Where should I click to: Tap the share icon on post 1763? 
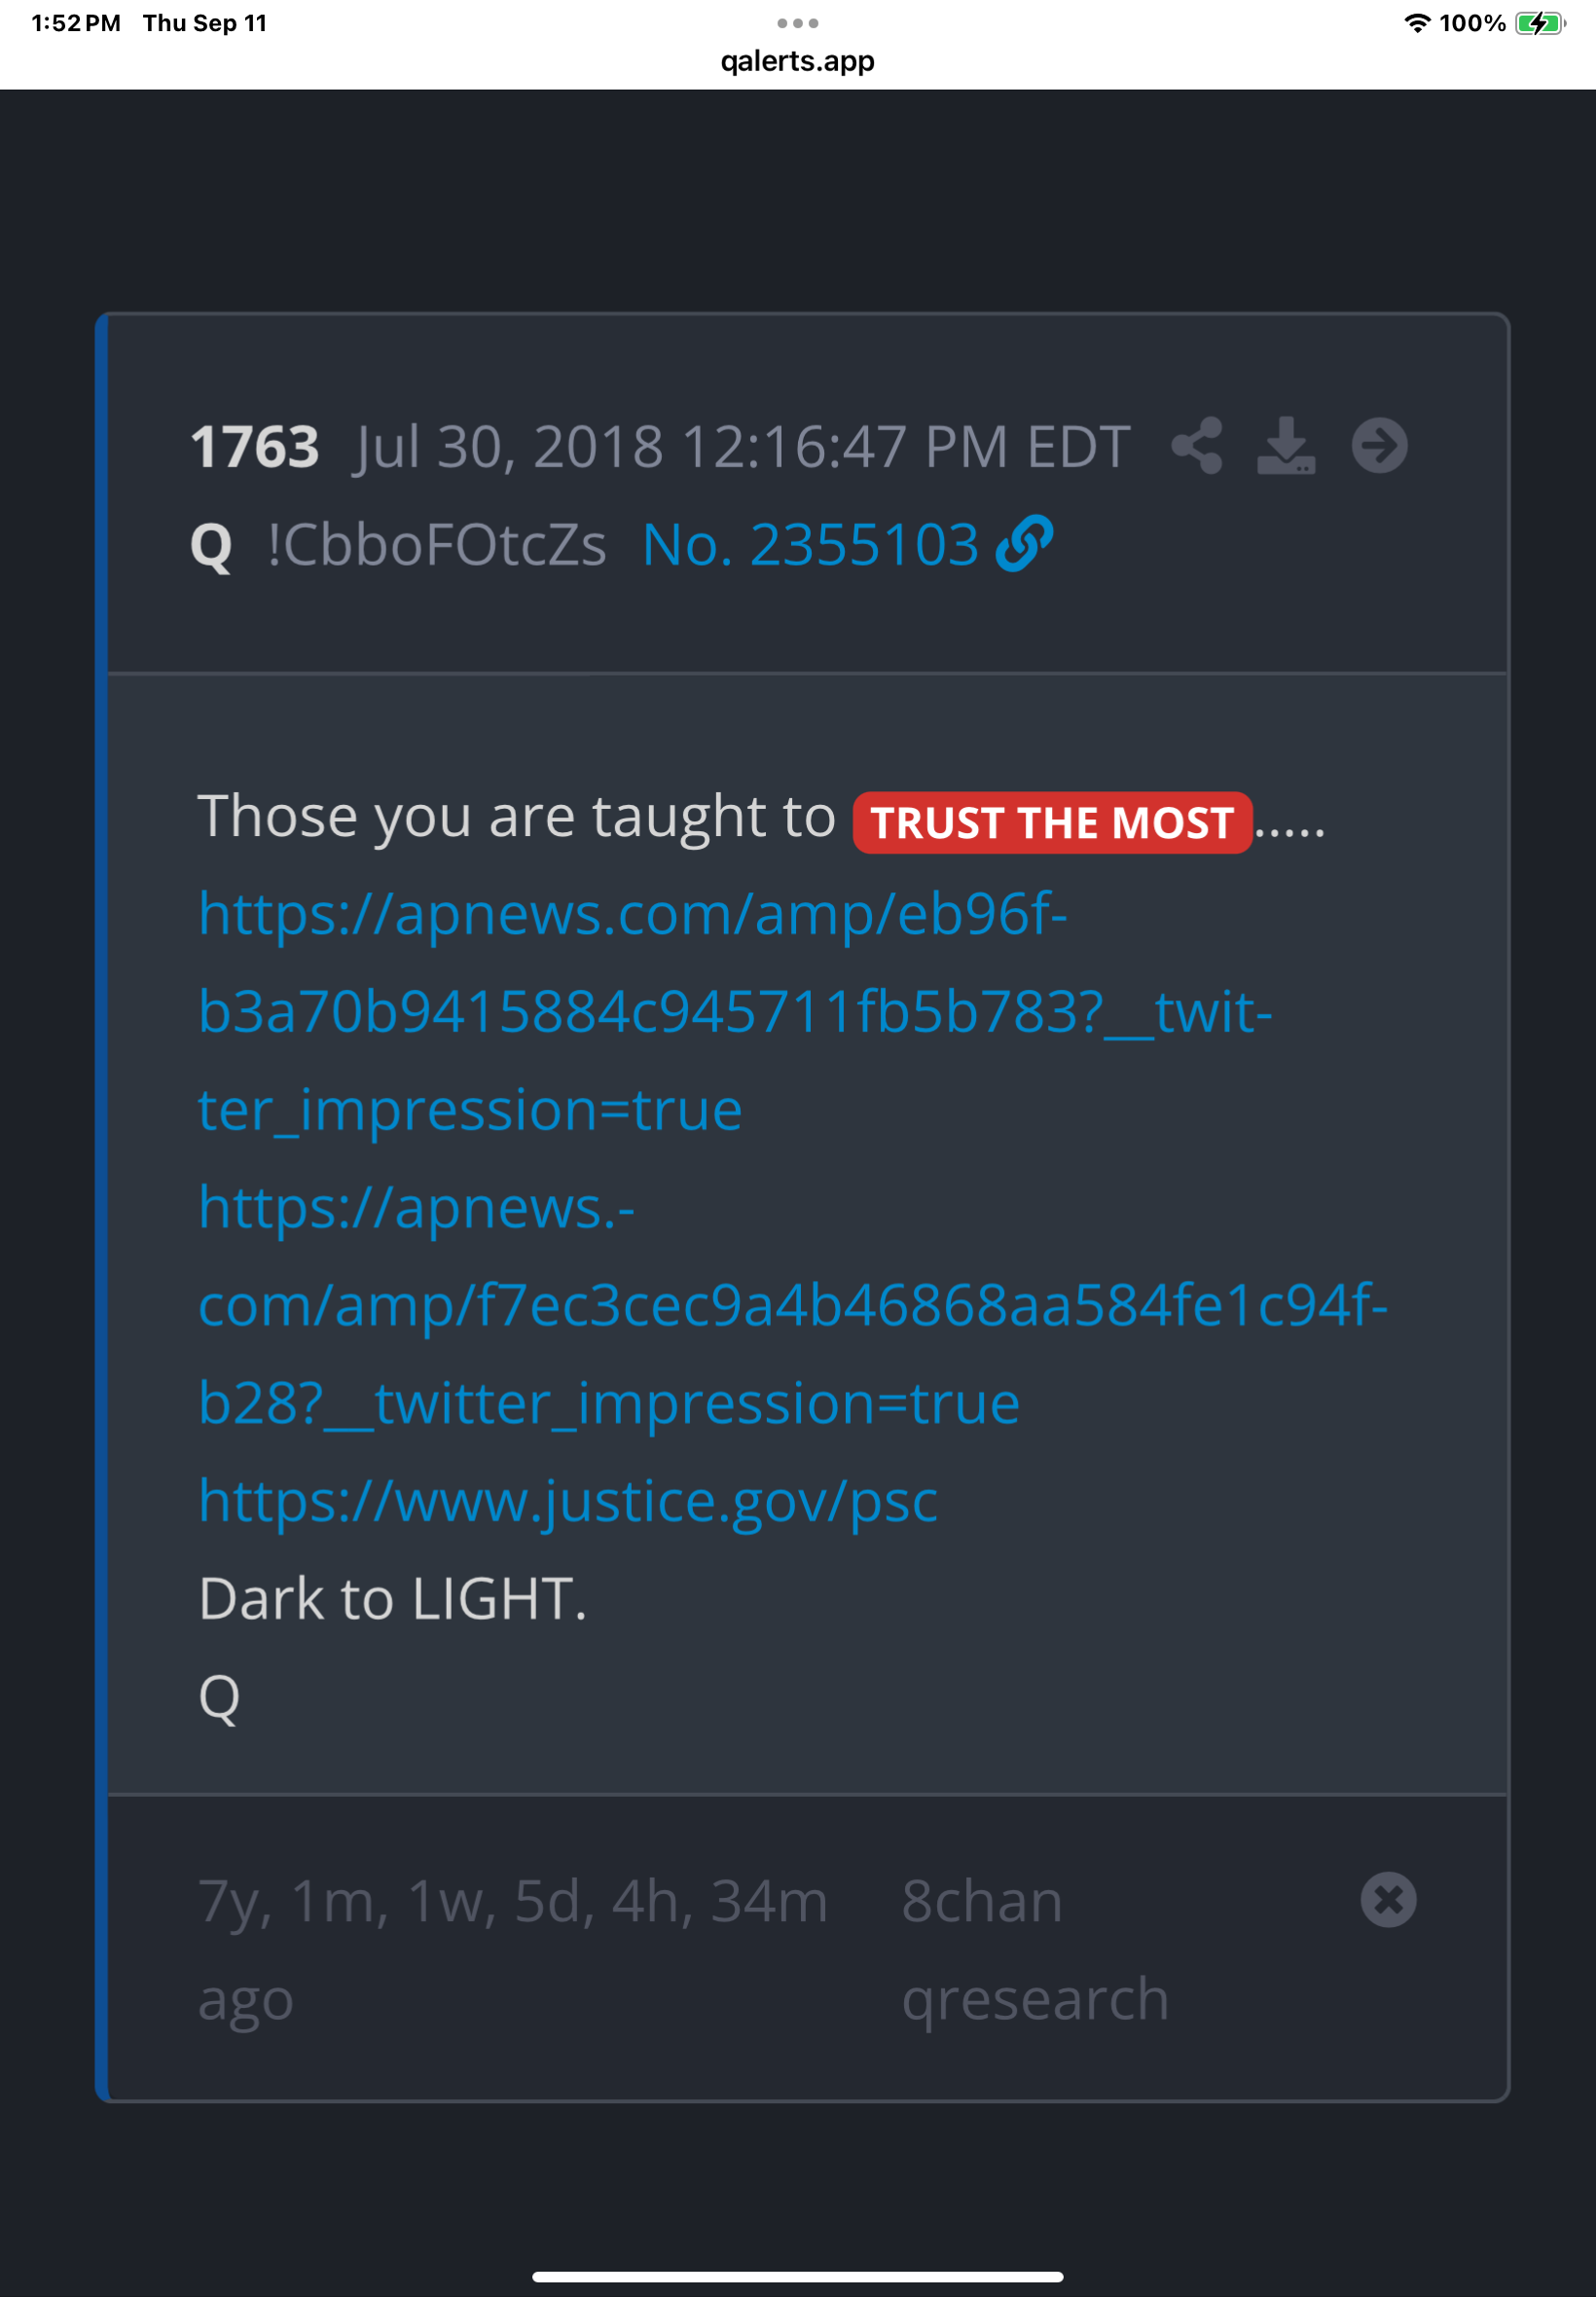(x=1197, y=445)
